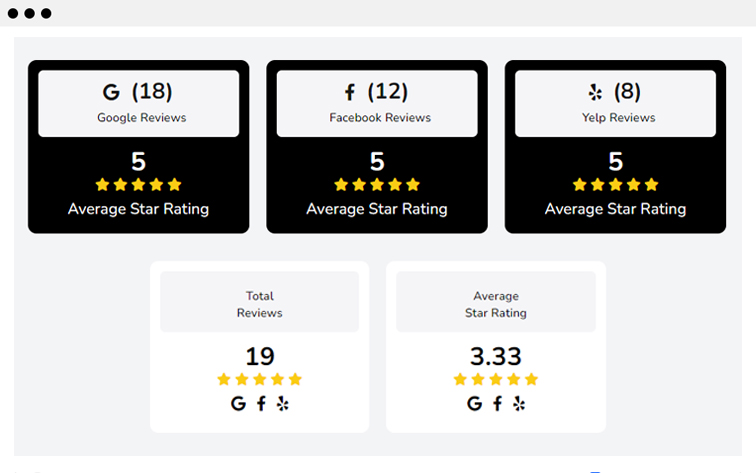Select the Google icon under Total Reviews
Viewport: 756px width, 473px height.
click(238, 403)
